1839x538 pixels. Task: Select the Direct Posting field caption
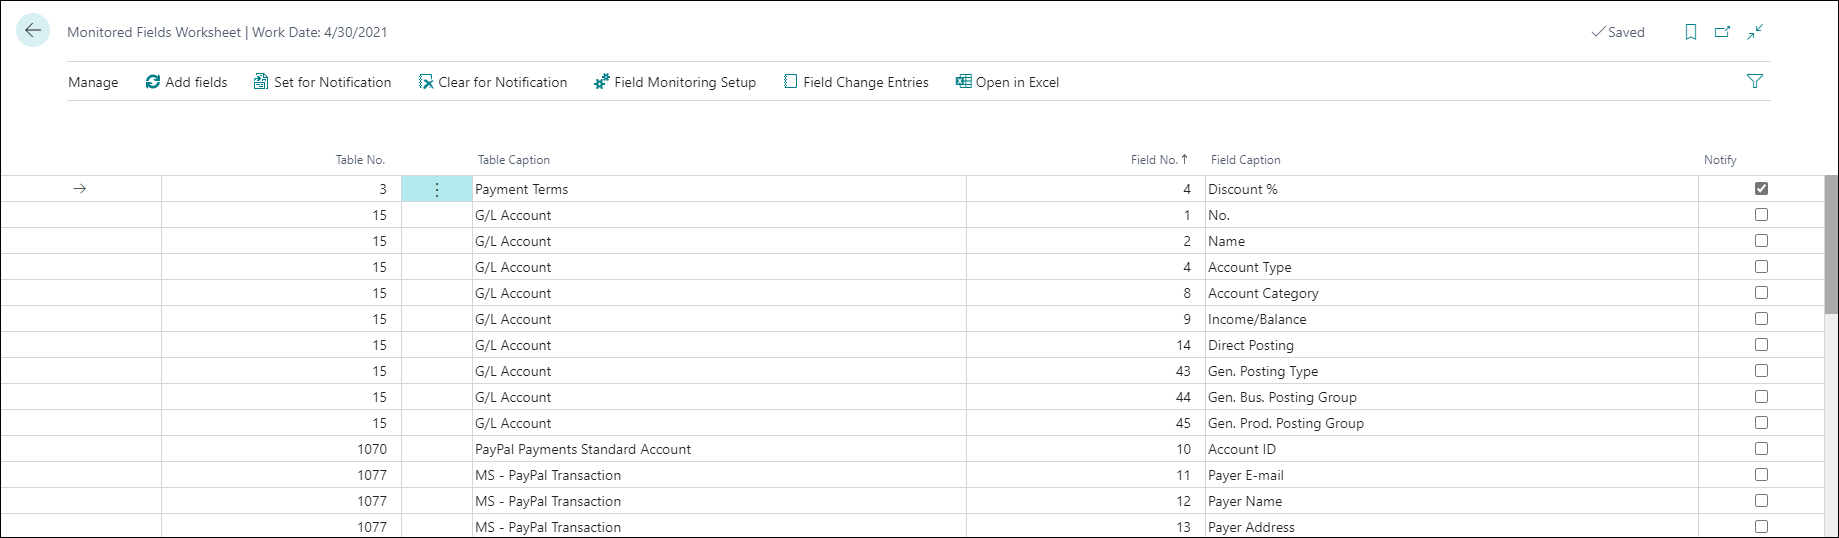tap(1452, 345)
